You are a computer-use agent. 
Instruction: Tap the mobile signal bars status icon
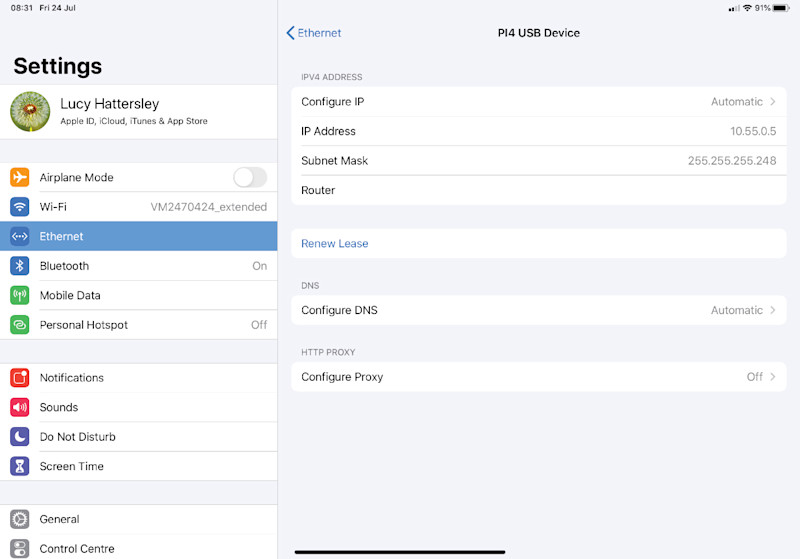734,8
